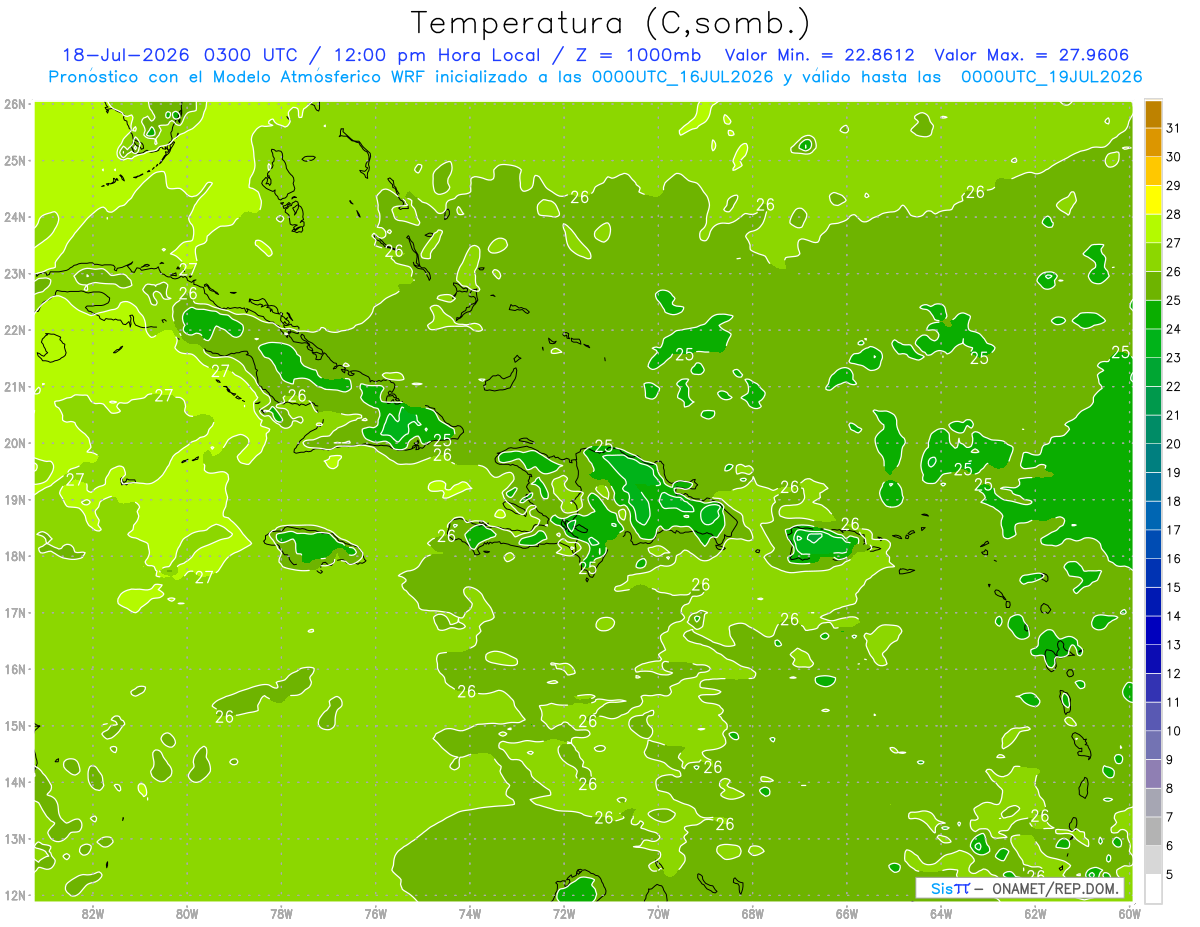Click the "80W" longitude axis label

point(187,913)
